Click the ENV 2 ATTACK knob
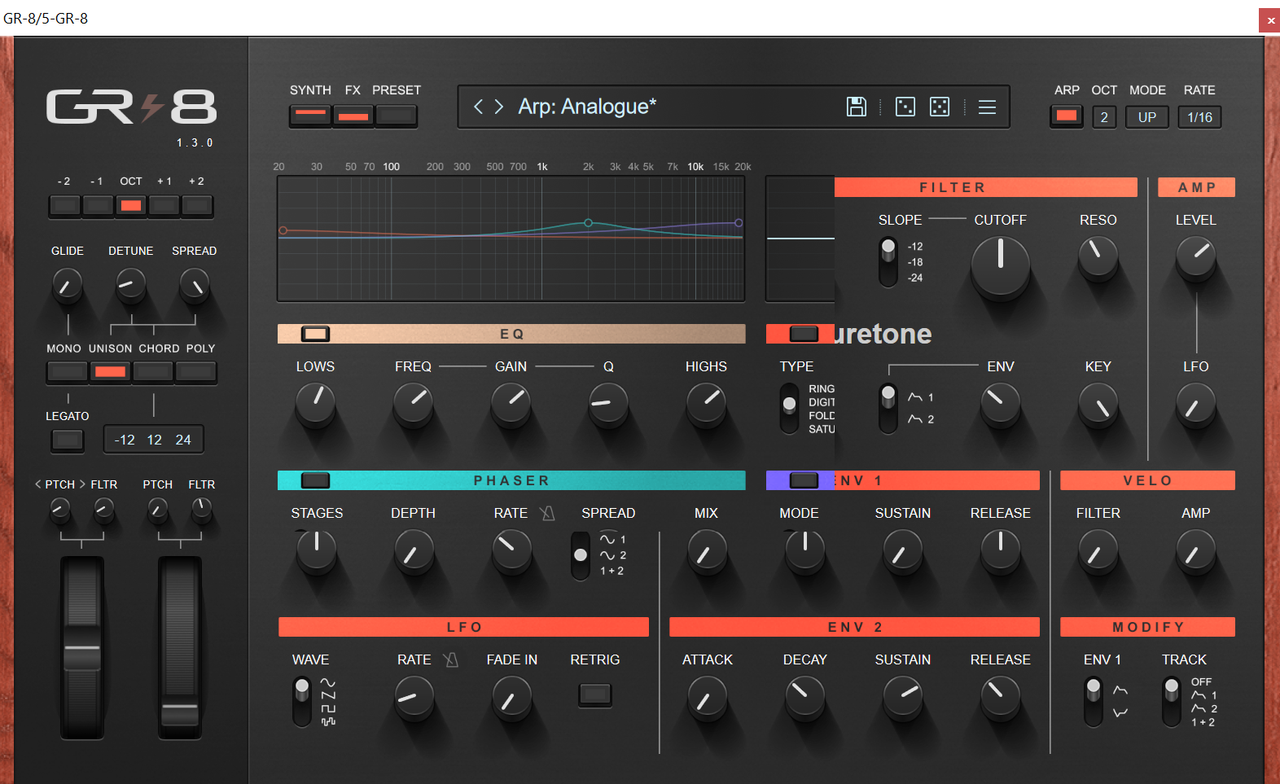The height and width of the screenshot is (784, 1280). point(707,698)
